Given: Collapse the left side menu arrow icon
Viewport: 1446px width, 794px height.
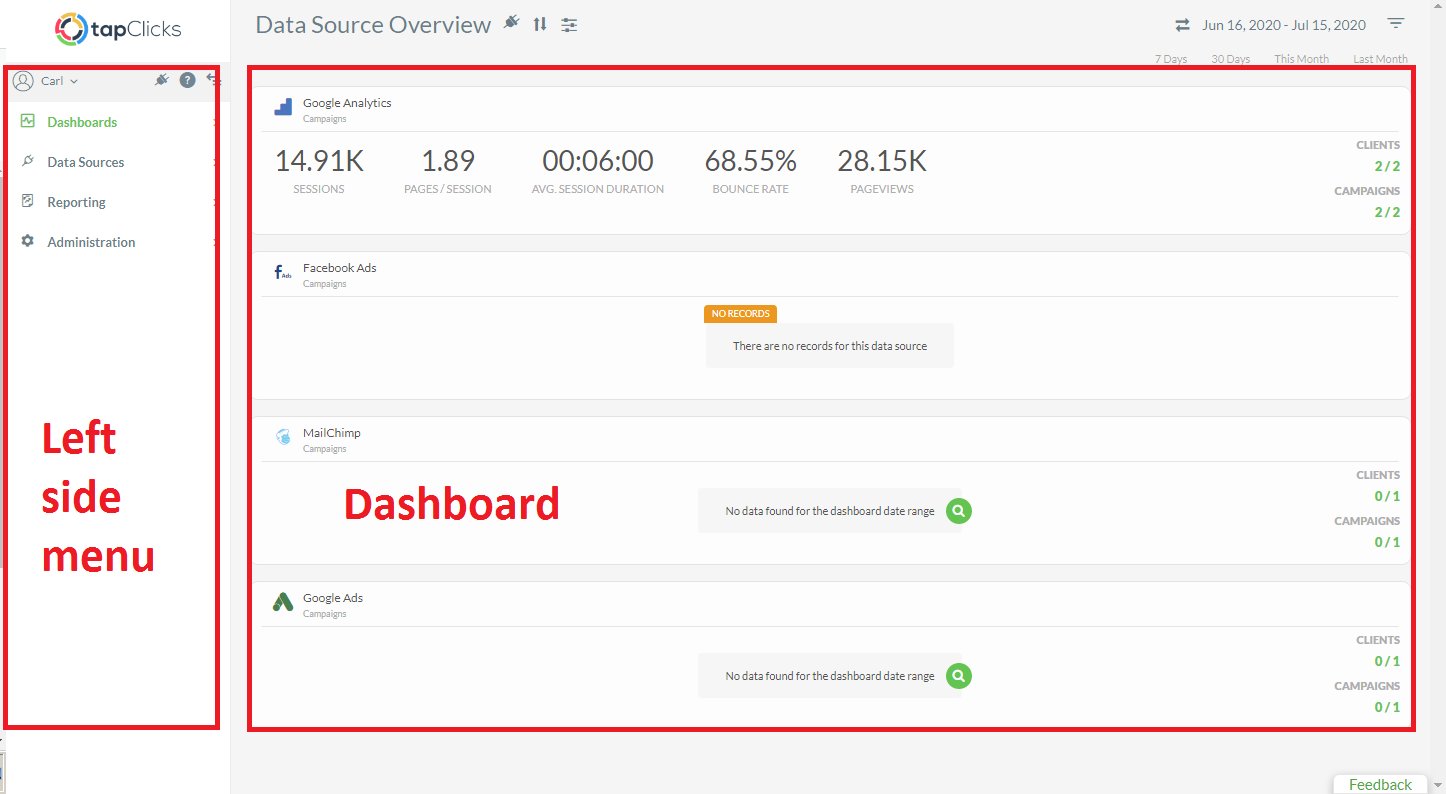Looking at the screenshot, I should 213,79.
